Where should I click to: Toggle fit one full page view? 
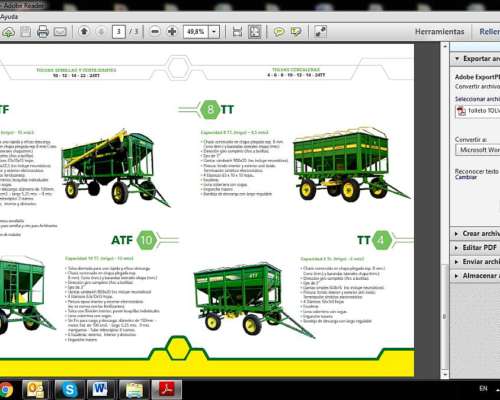tap(255, 32)
